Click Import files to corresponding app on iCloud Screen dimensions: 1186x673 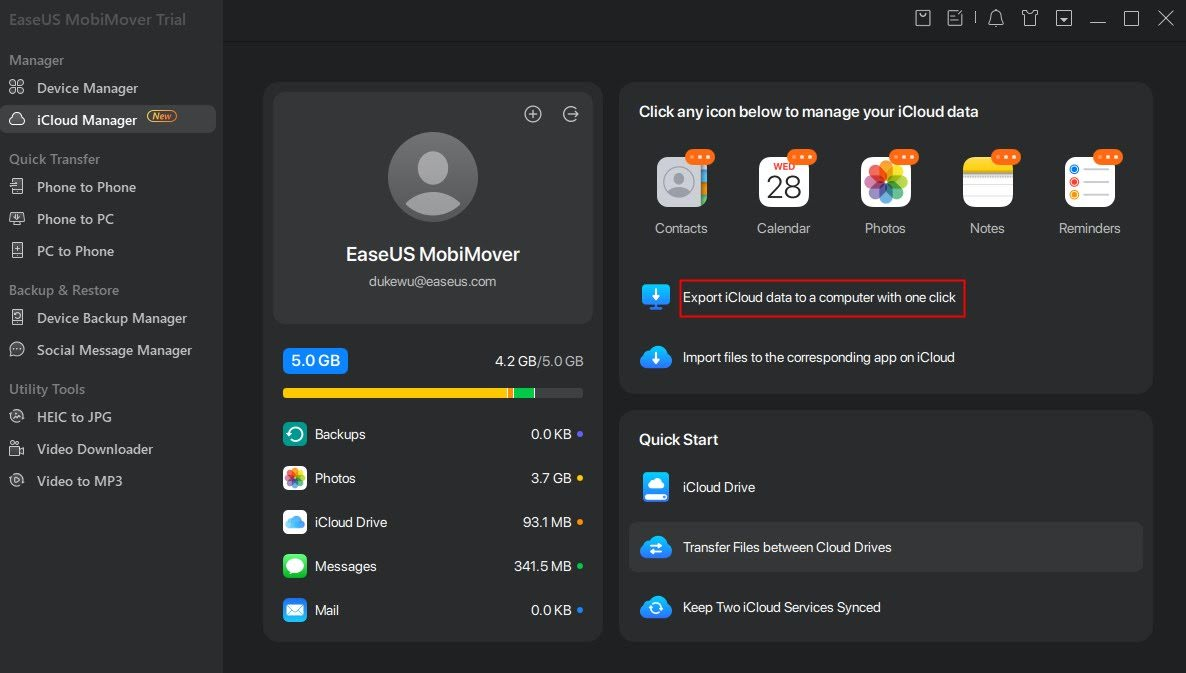pyautogui.click(x=818, y=357)
